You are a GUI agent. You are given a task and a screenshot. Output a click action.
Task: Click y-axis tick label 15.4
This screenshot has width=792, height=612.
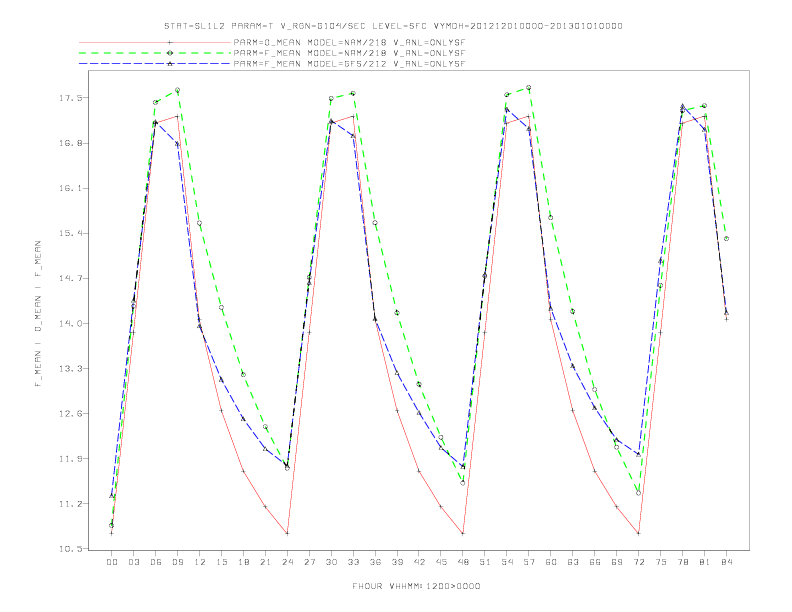pos(69,233)
